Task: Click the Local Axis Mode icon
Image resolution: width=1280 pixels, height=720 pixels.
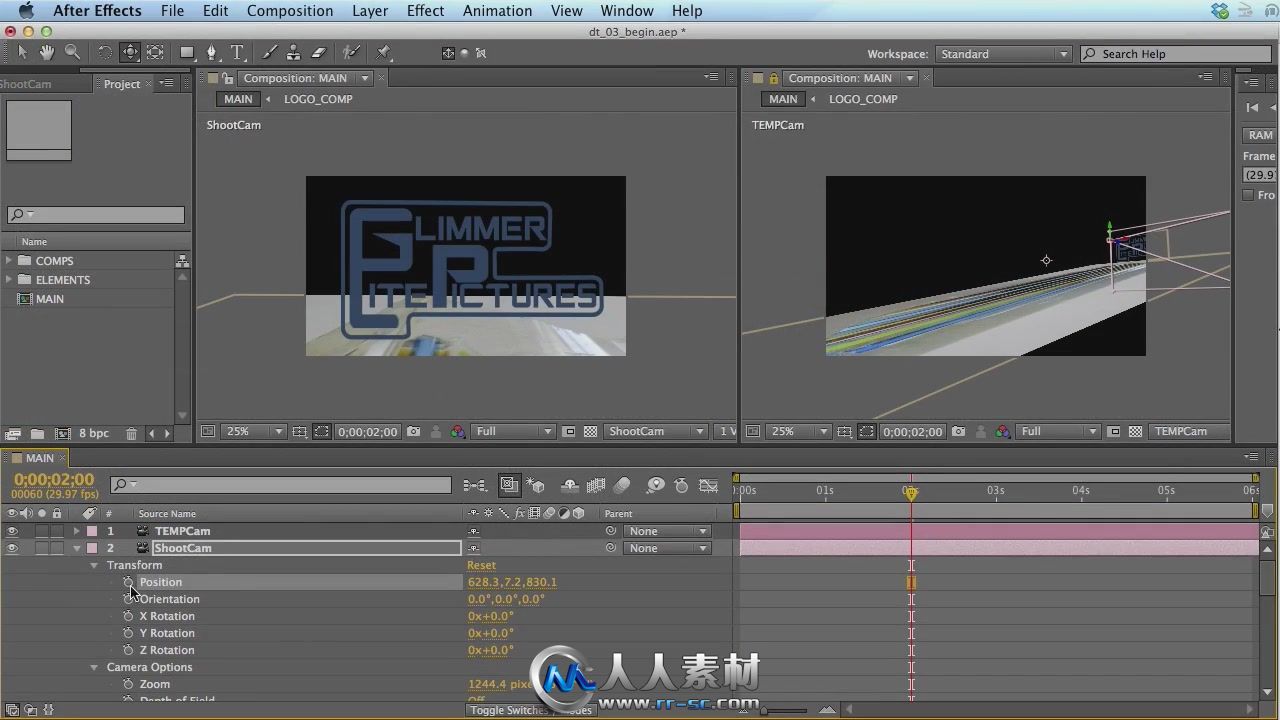Action: pyautogui.click(x=448, y=53)
